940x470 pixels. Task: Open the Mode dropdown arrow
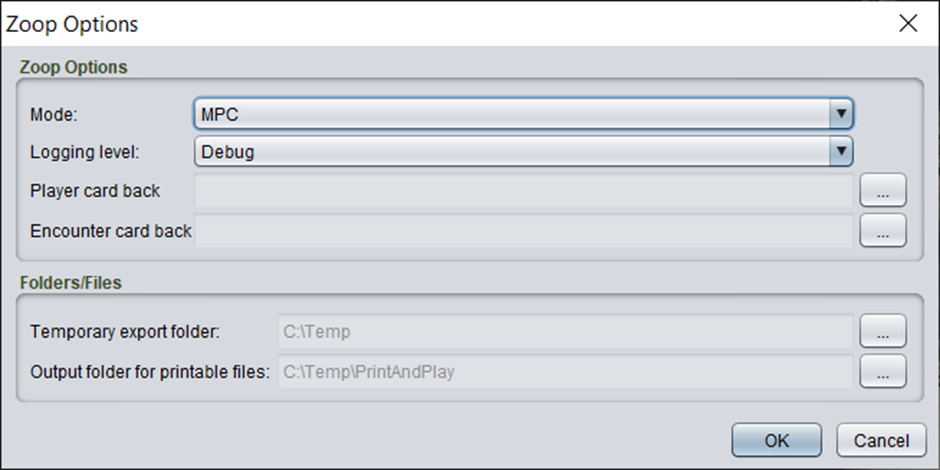[841, 113]
